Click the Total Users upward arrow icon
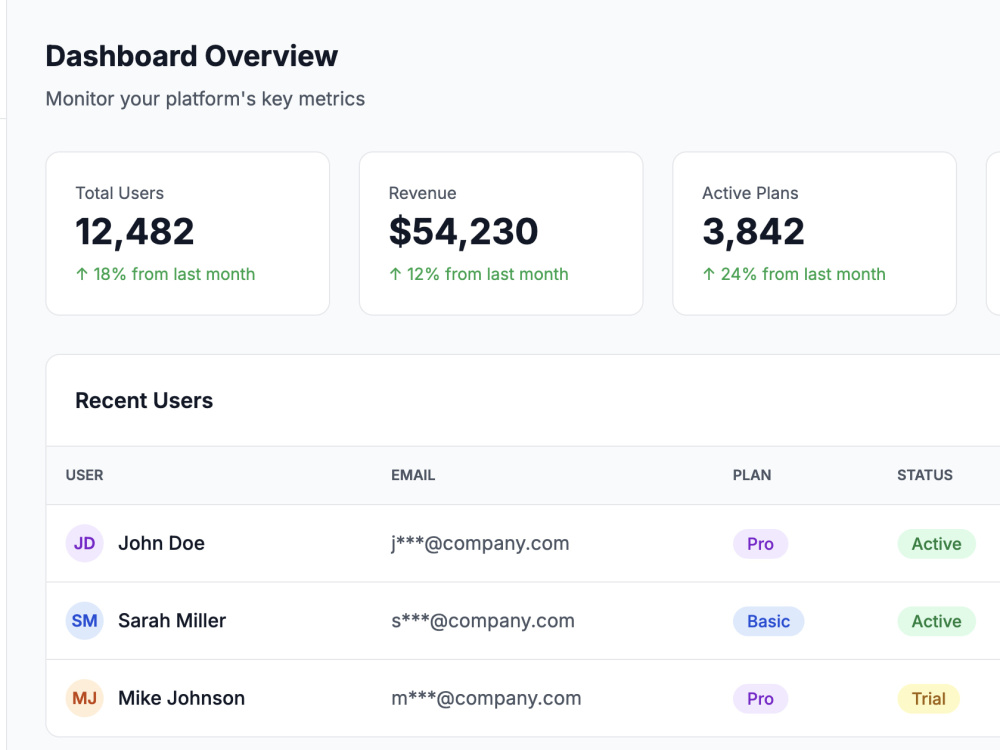 pyautogui.click(x=82, y=274)
